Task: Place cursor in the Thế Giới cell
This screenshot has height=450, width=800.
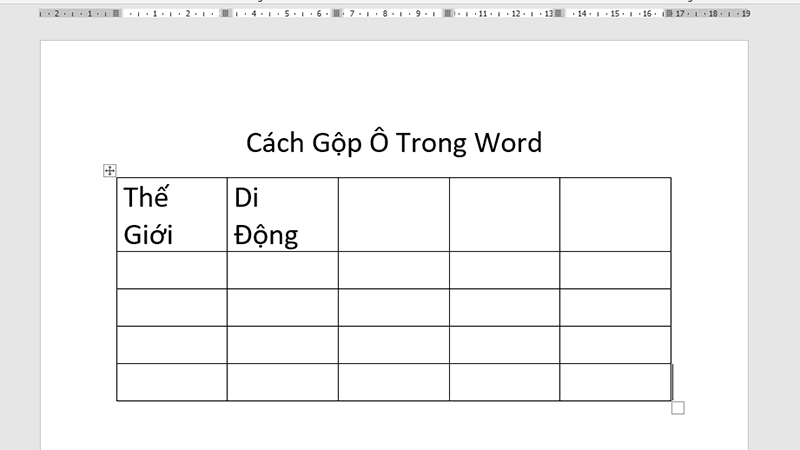Action: pyautogui.click(x=172, y=215)
